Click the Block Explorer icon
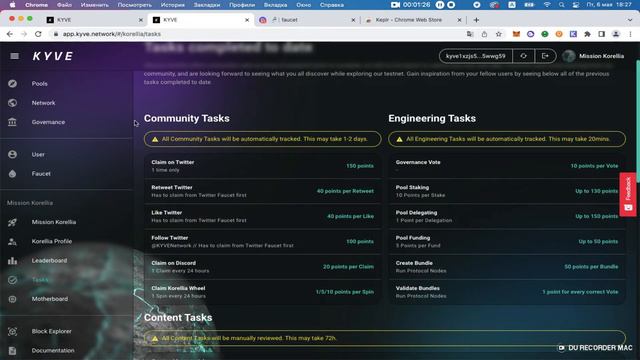Screen dimensions: 640x360 (x=13, y=331)
